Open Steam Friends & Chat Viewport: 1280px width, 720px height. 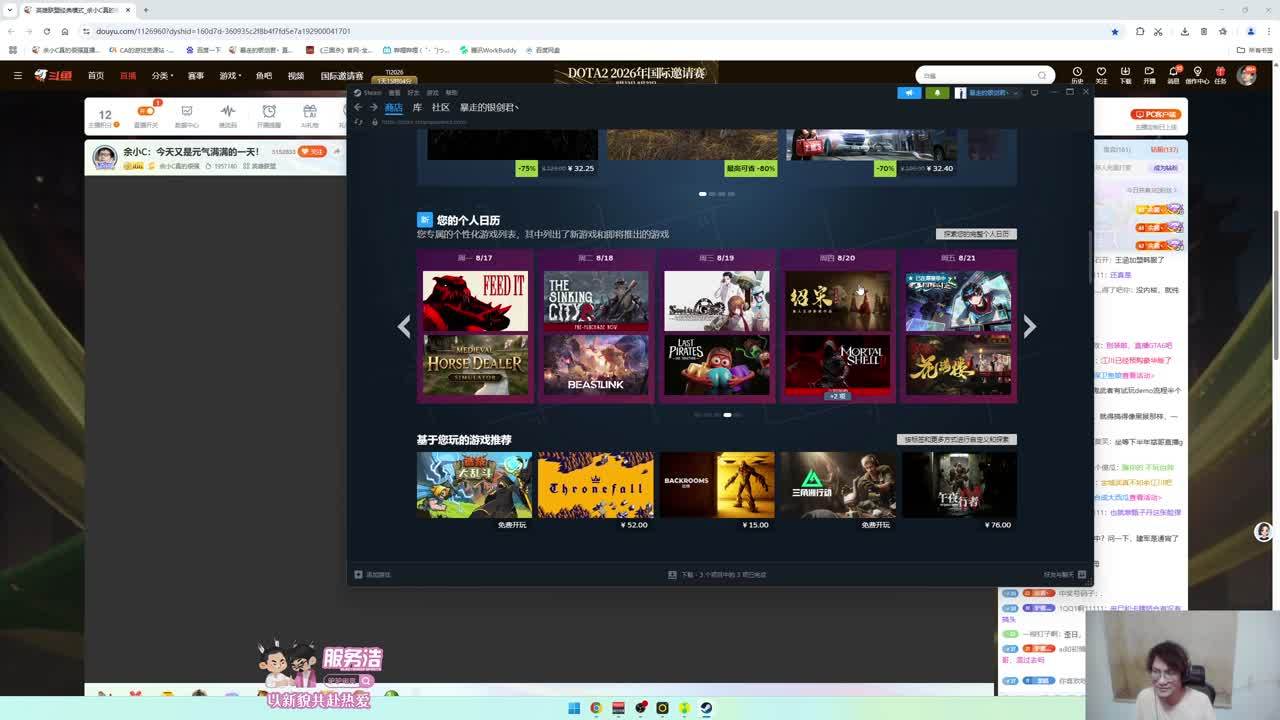tap(1065, 575)
